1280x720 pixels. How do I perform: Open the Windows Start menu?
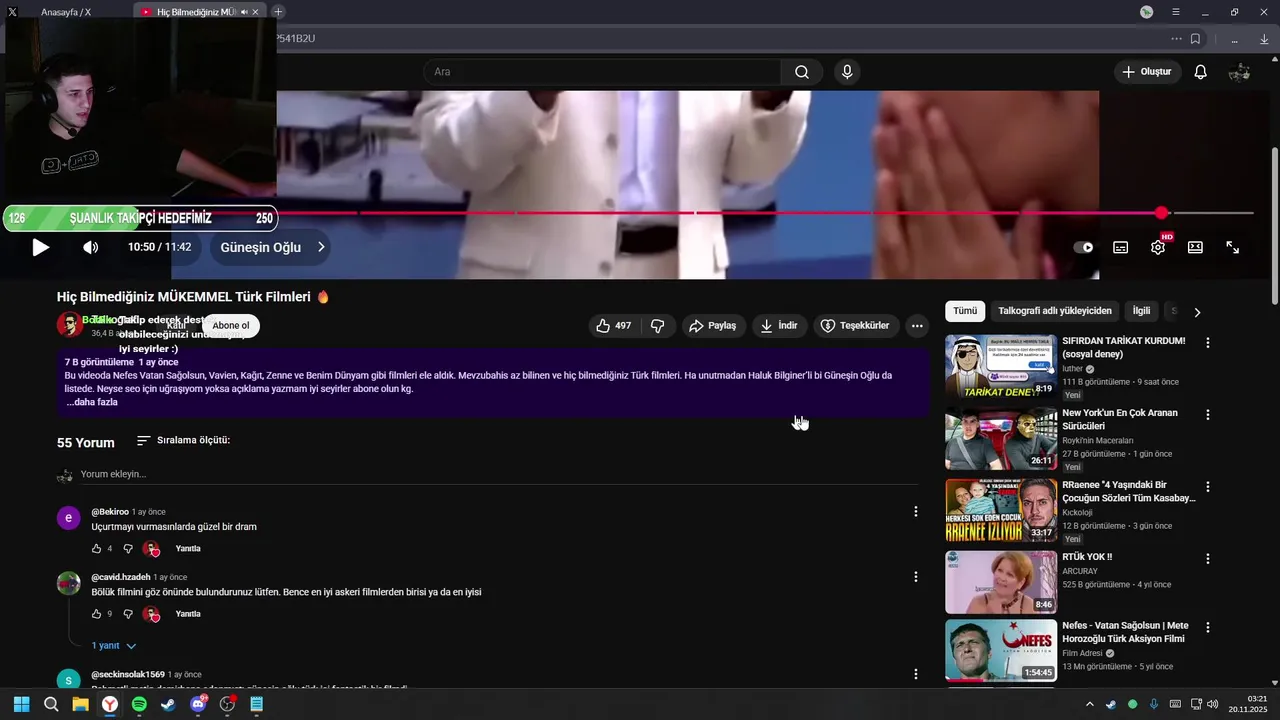(x=21, y=705)
